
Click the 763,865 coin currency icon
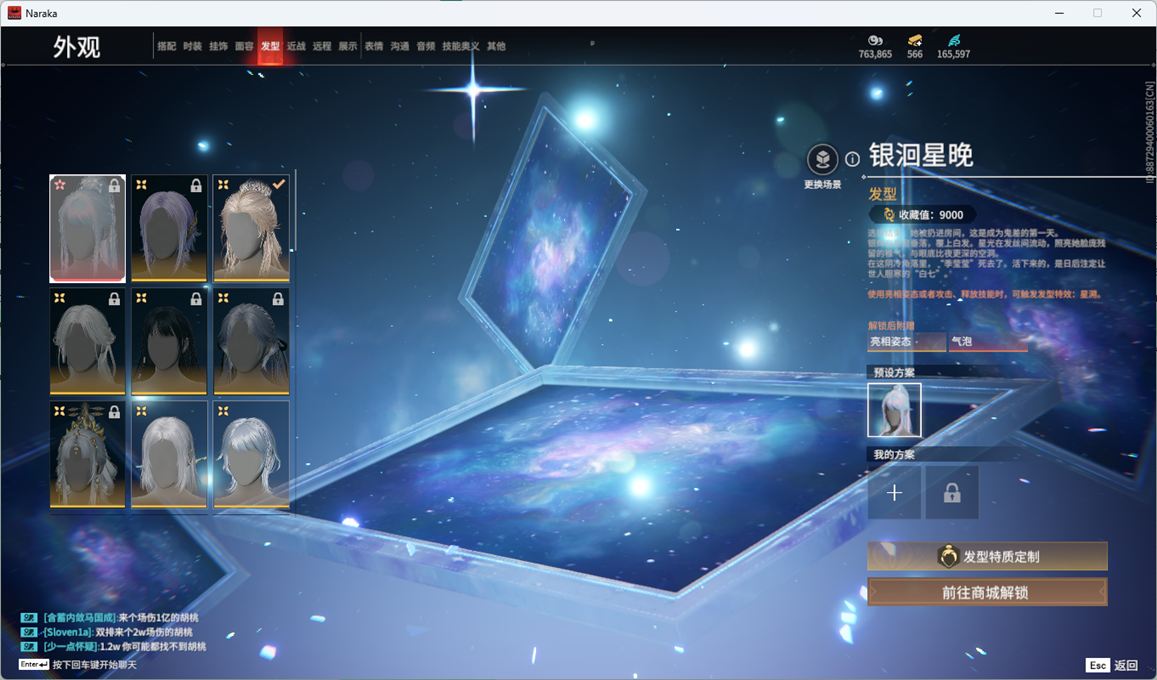[x=875, y=40]
